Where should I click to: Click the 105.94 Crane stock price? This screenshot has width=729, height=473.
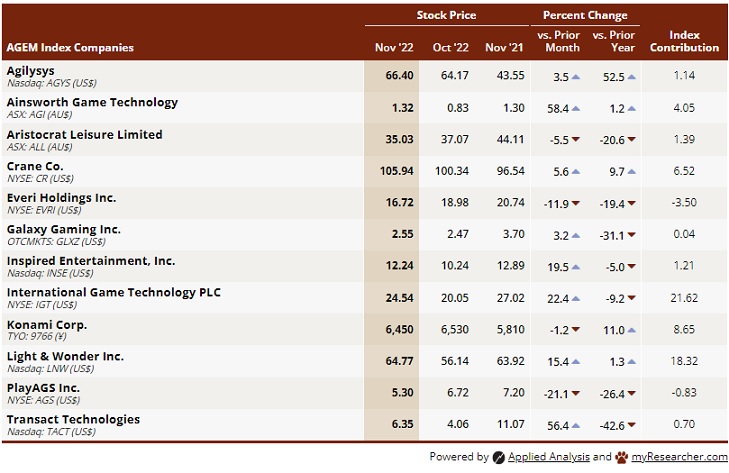[x=397, y=171]
